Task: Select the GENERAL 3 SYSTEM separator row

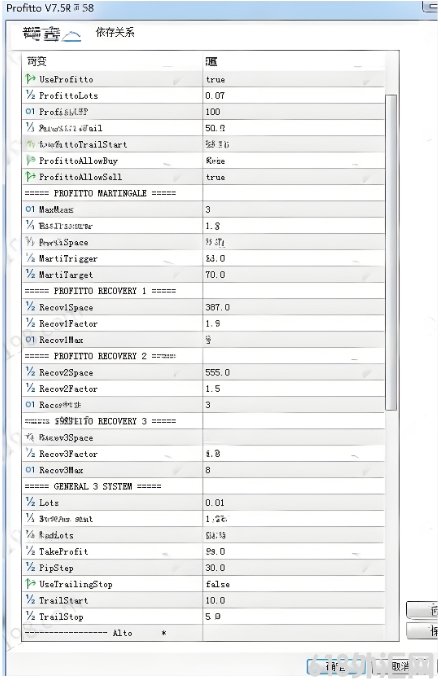Action: (x=93, y=486)
